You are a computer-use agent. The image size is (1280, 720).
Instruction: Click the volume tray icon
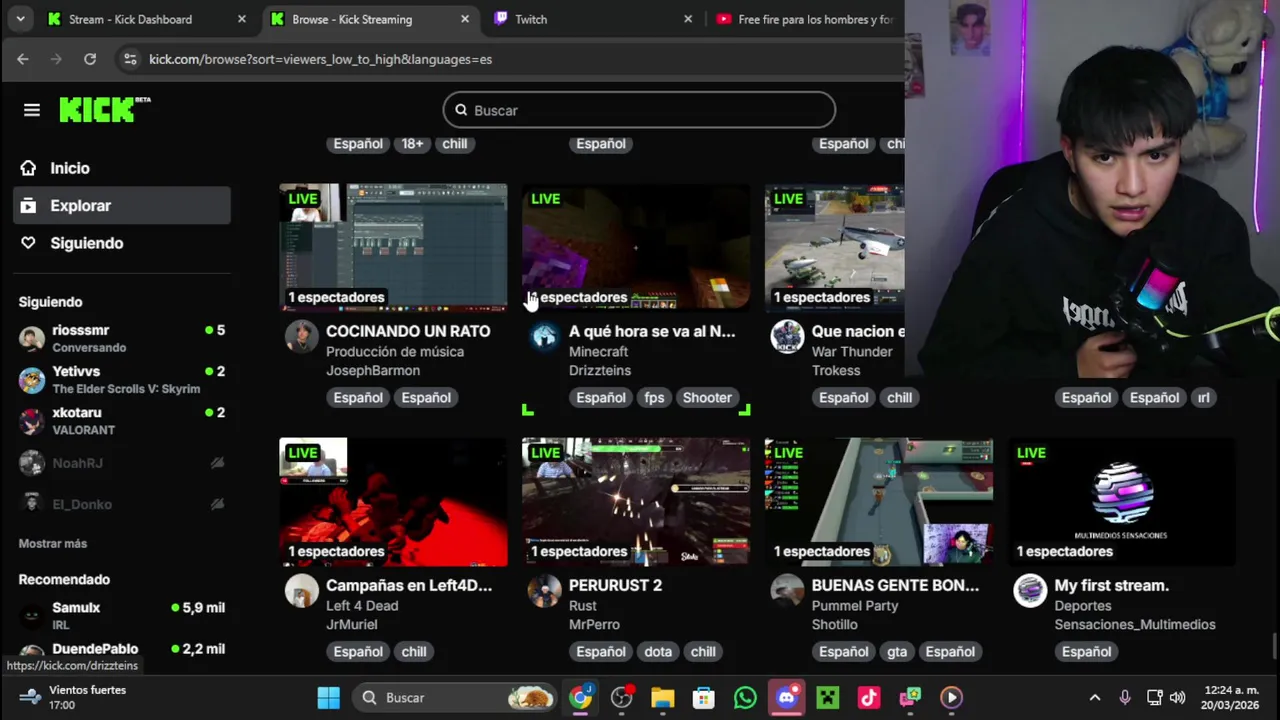pos(1177,697)
